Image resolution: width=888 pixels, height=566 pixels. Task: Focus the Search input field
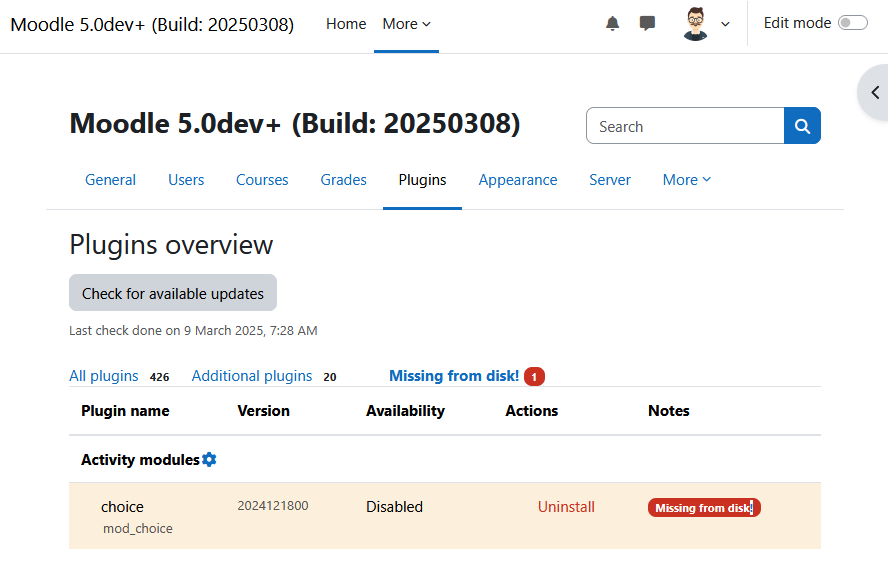point(685,126)
